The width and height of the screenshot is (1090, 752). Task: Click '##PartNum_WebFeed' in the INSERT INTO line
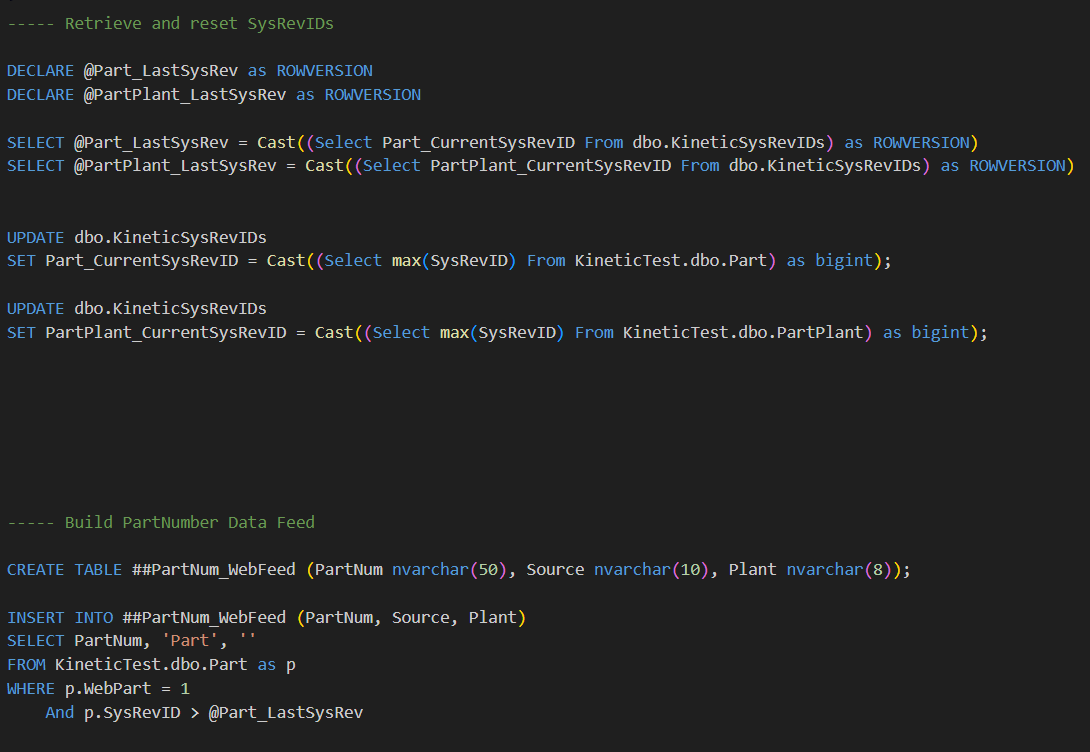204,618
